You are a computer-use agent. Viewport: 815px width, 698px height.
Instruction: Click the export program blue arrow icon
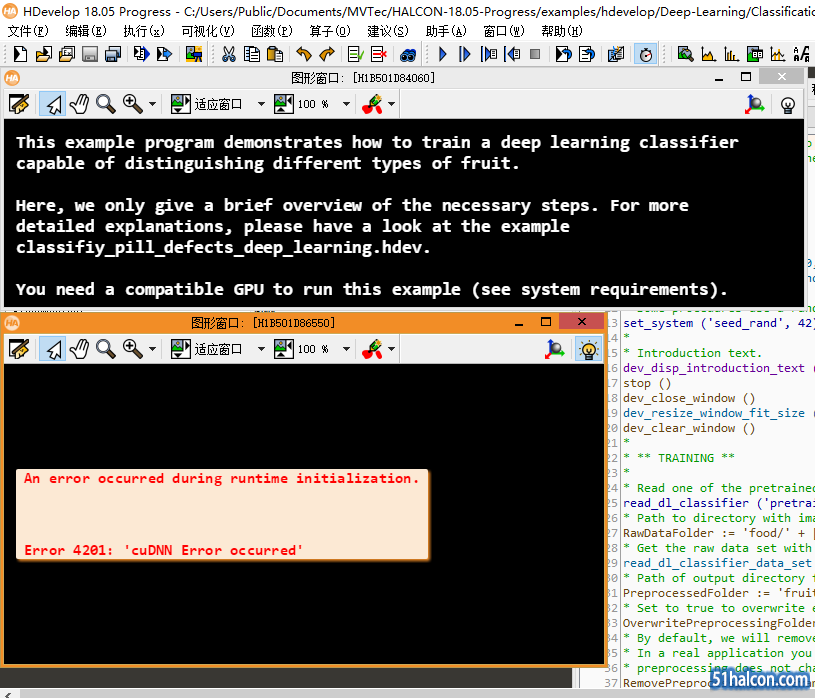coord(164,54)
